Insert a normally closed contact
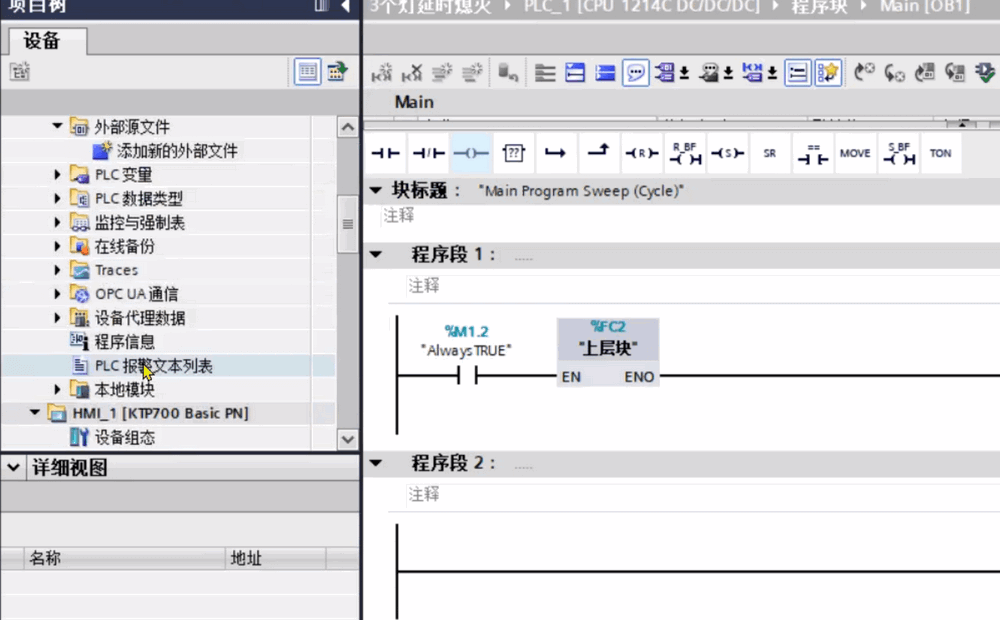Image resolution: width=1000 pixels, height=620 pixels. [429, 154]
